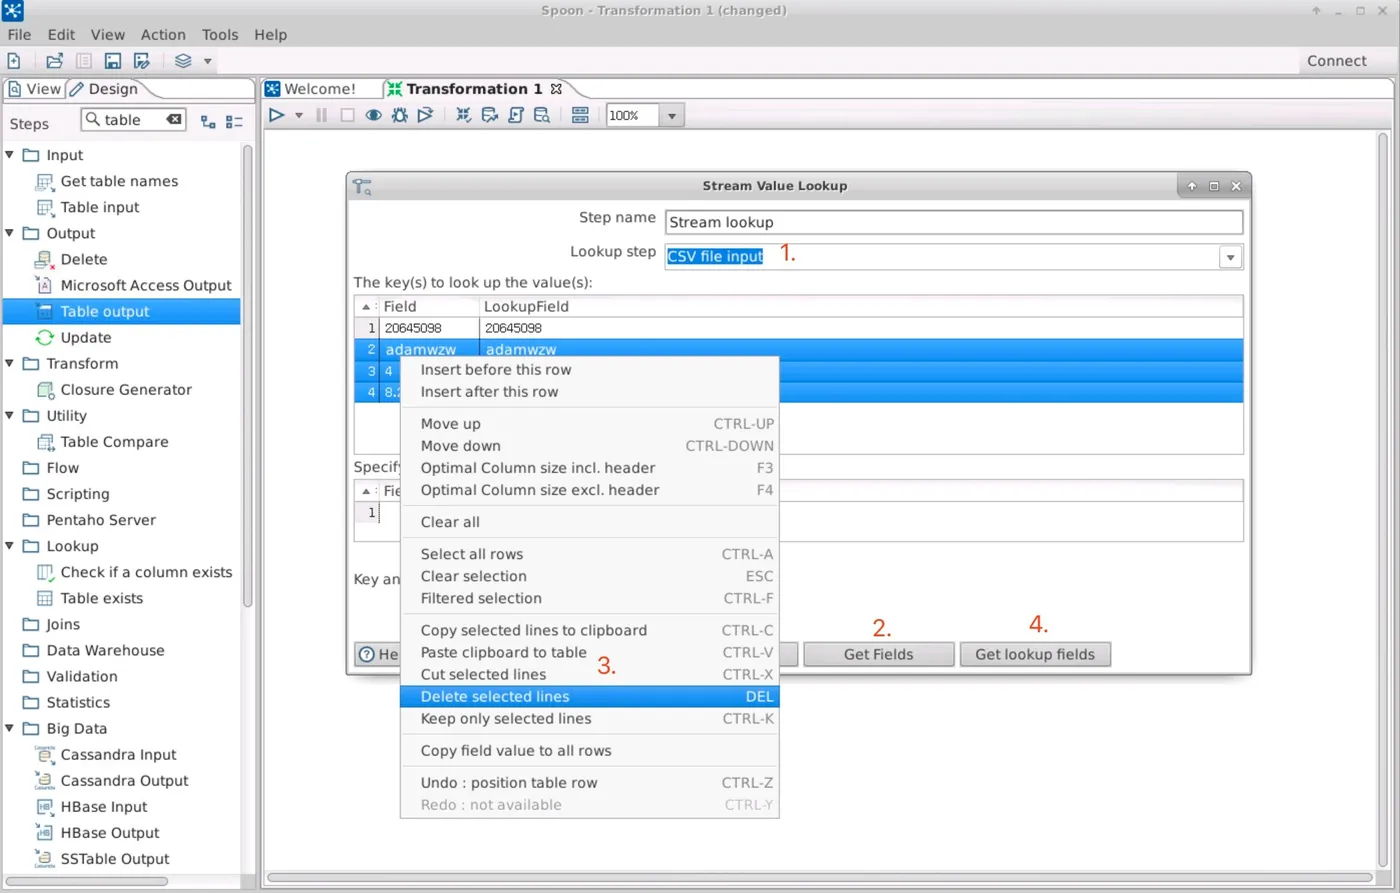Select Get table names step
1400x893 pixels.
[x=119, y=181]
